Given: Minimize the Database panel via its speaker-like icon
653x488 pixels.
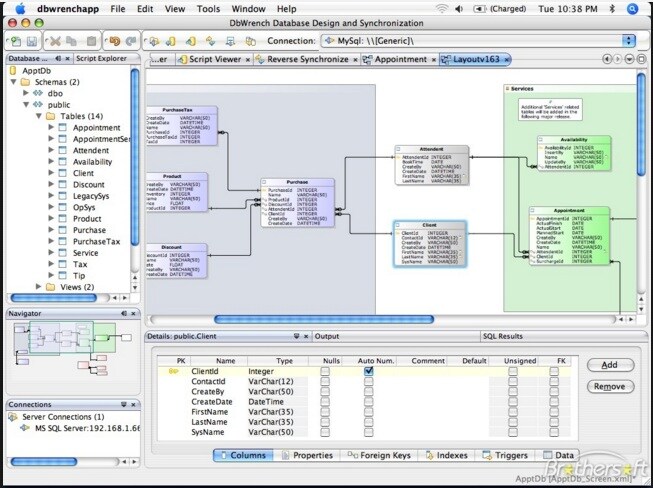Looking at the screenshot, I should point(58,59).
